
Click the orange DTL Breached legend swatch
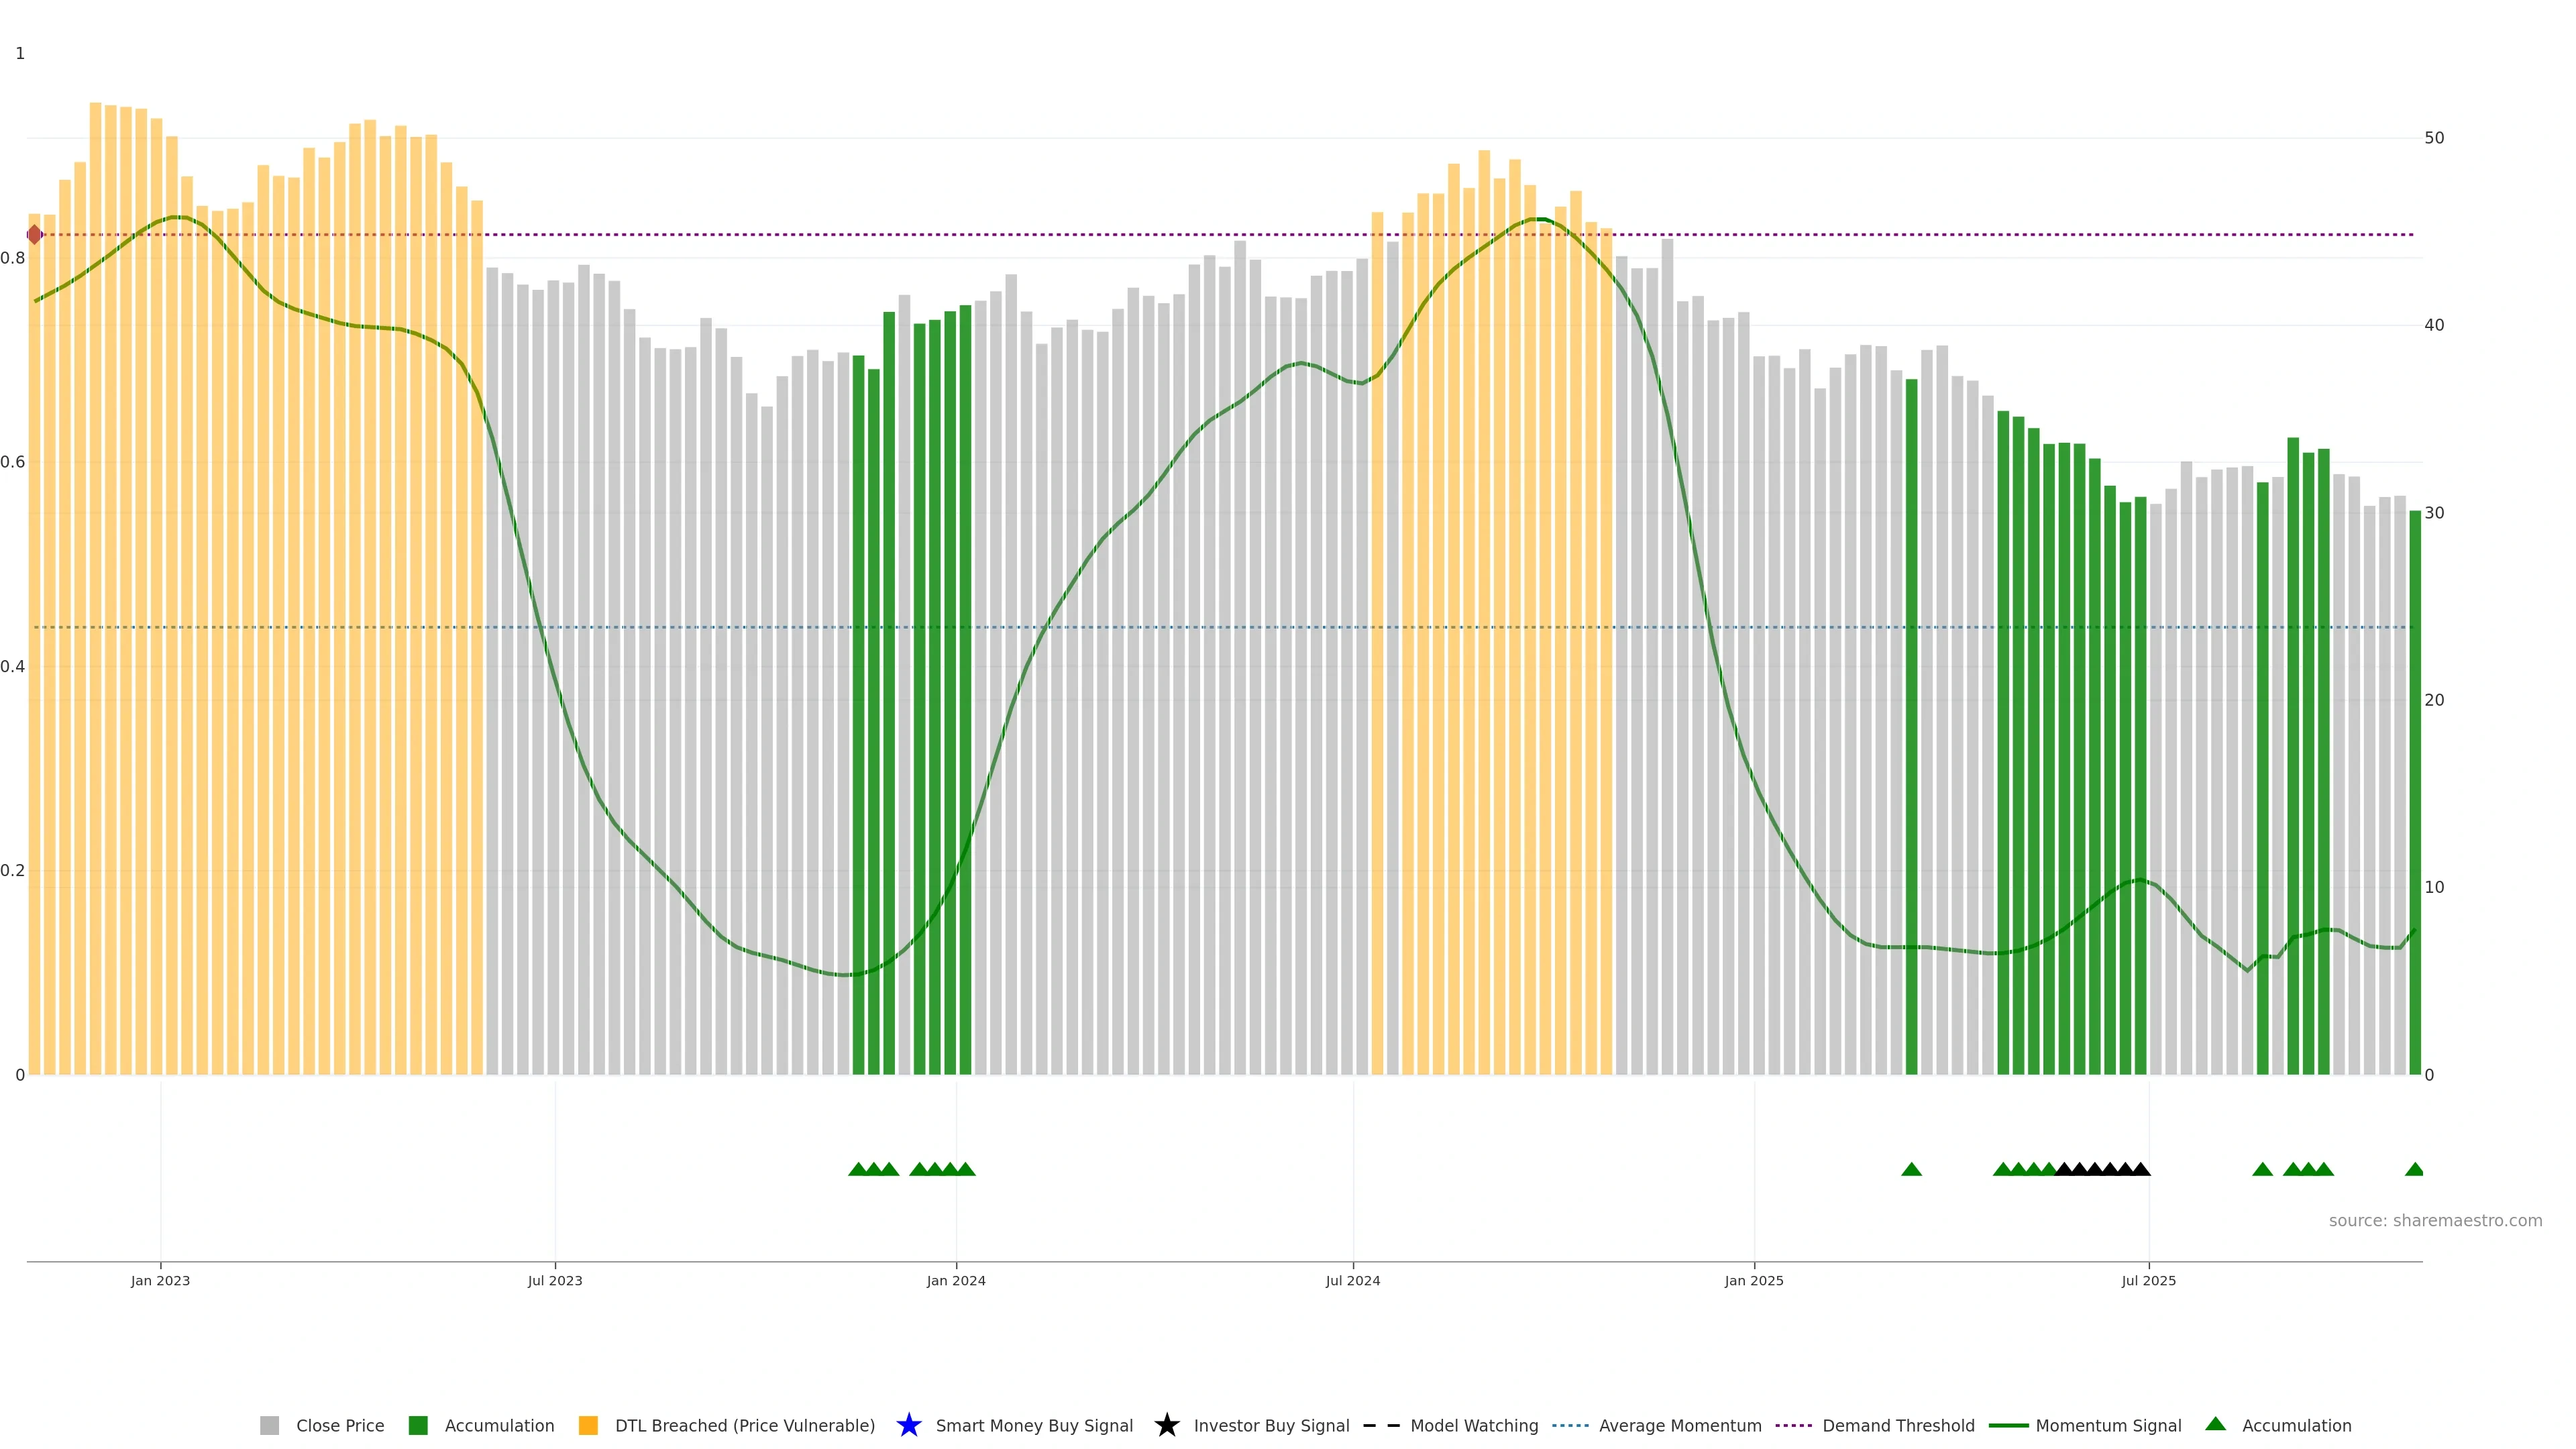coord(588,1425)
